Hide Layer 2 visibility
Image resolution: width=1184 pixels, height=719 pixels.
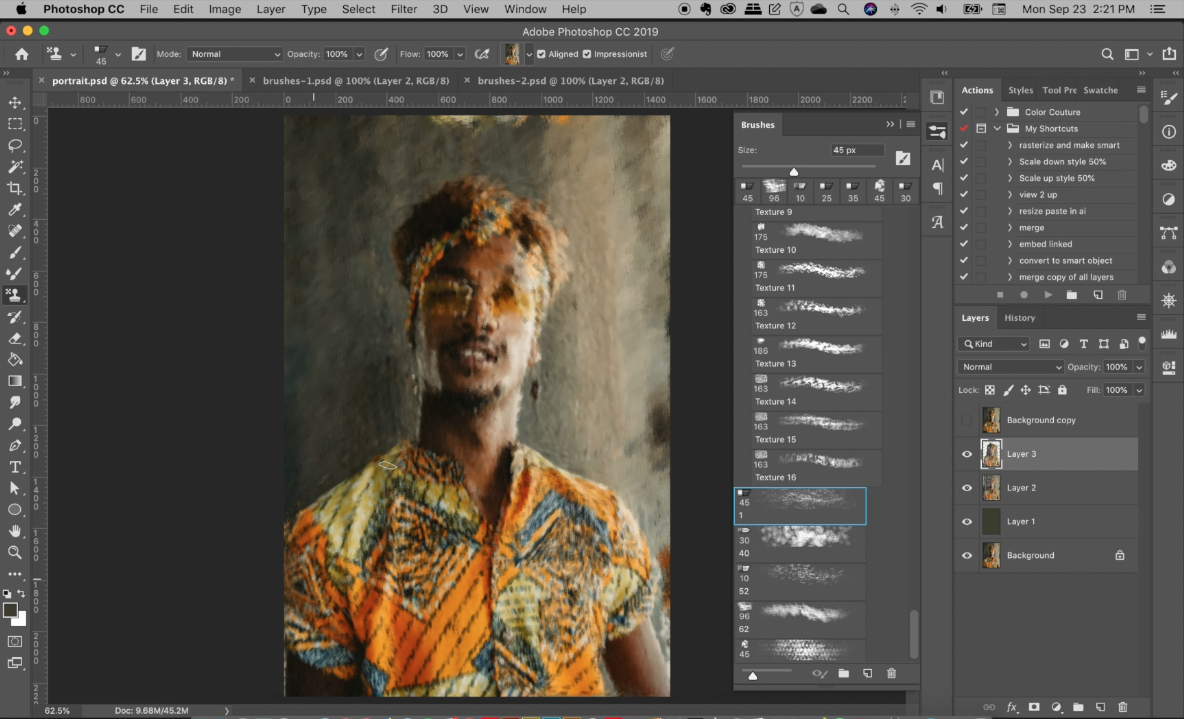(x=967, y=488)
